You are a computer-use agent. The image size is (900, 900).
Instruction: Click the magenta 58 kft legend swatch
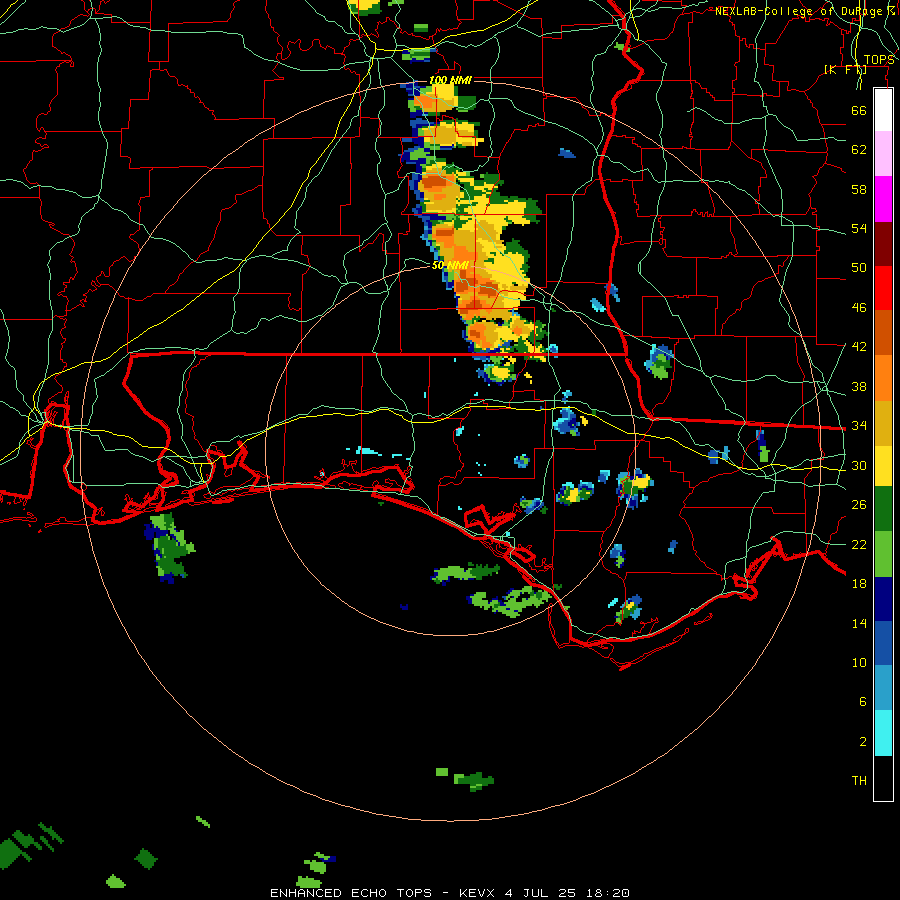point(883,199)
